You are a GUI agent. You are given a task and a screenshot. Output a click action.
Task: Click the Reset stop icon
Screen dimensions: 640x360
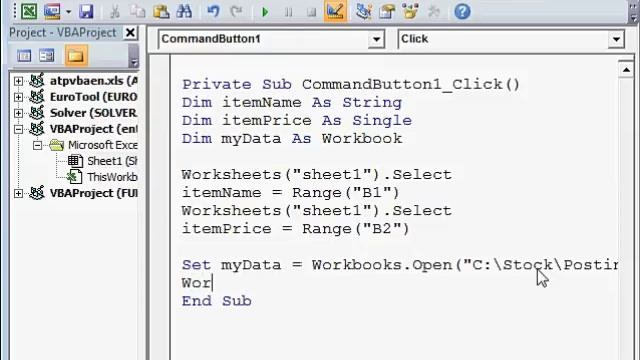[311, 12]
